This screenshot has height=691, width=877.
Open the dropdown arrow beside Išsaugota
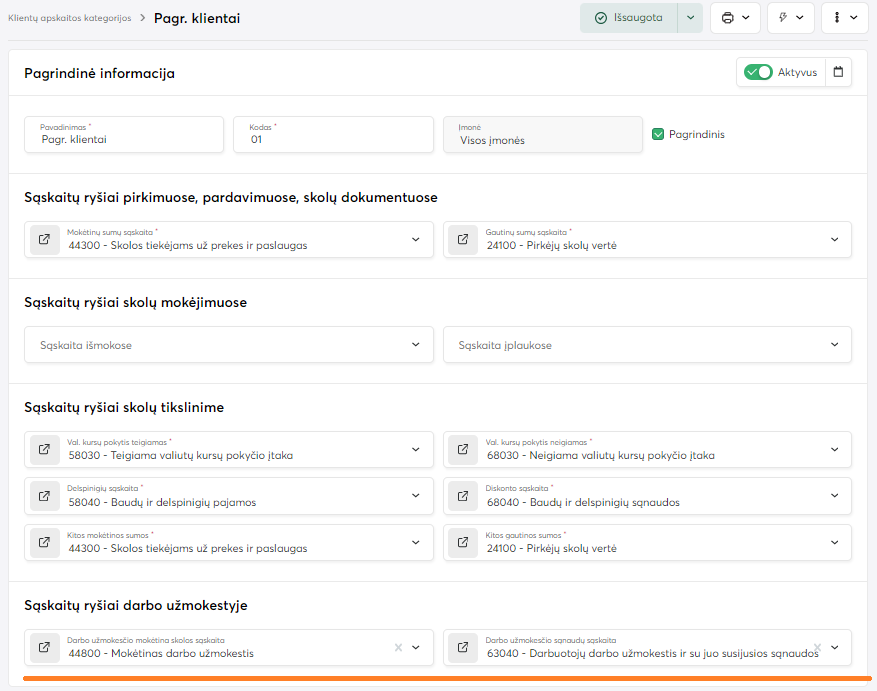[x=690, y=18]
